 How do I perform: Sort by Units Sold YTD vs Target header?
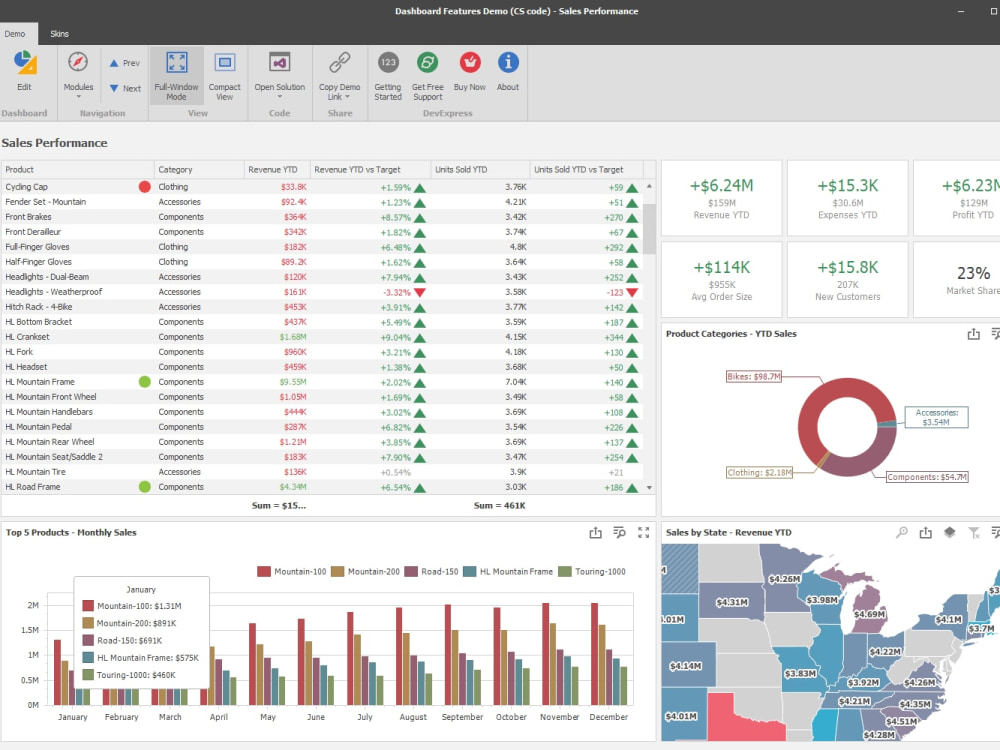[586, 170]
